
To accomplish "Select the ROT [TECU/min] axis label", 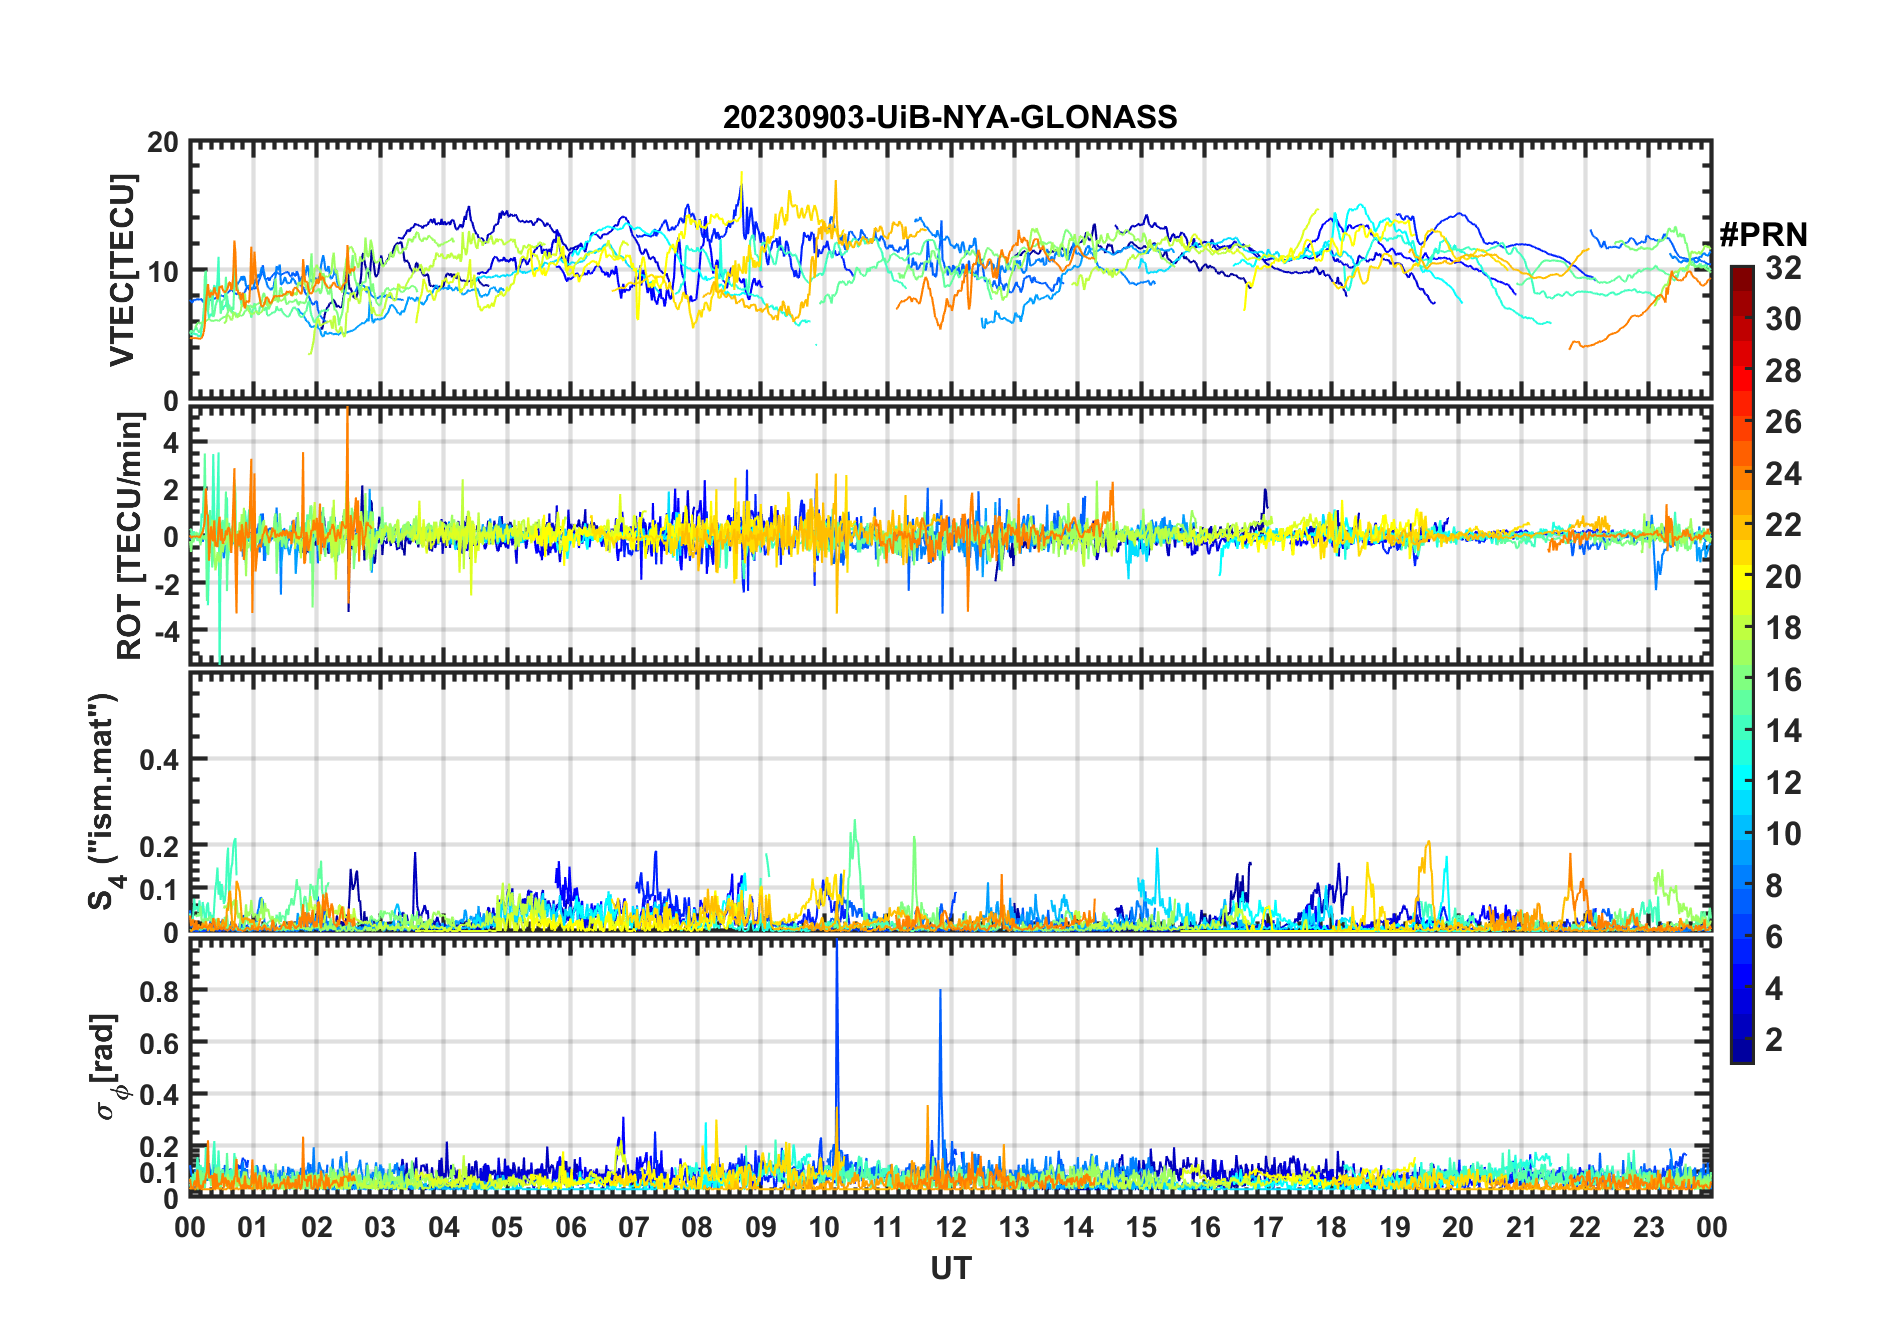I will tap(130, 536).
